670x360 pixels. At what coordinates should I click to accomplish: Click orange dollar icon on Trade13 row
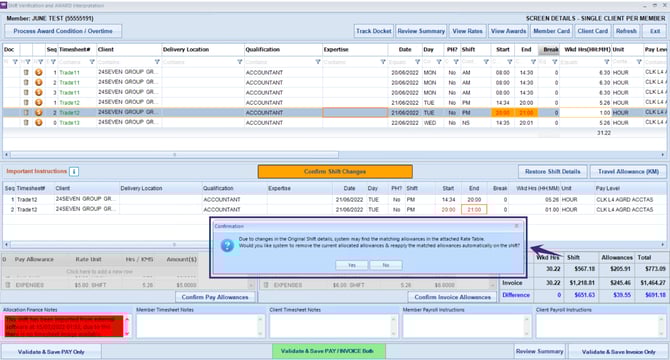tap(38, 123)
